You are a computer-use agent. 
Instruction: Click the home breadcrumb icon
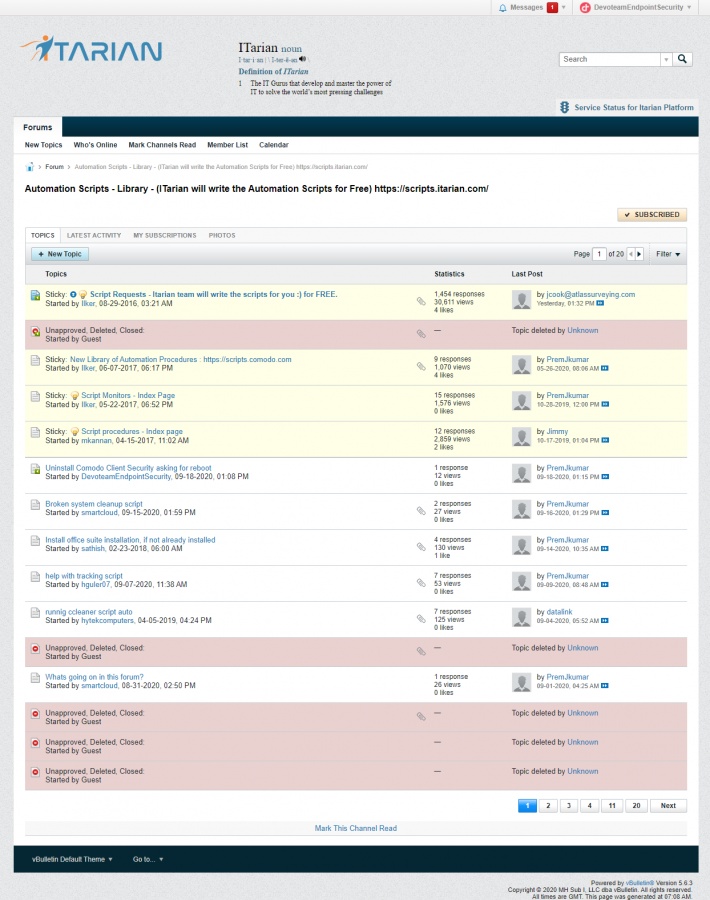[29, 167]
